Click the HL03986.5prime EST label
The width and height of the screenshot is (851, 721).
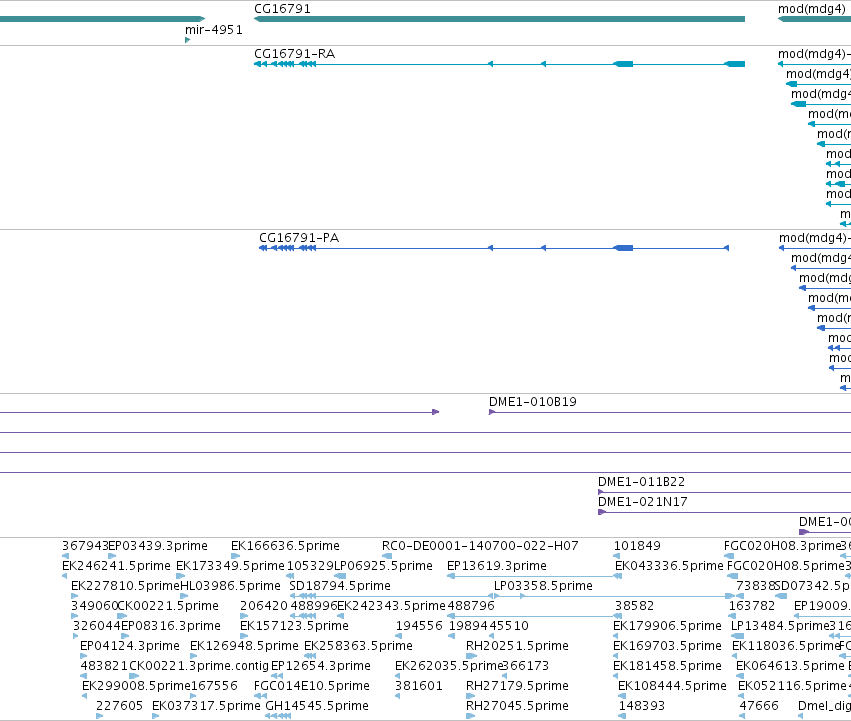[x=230, y=586]
